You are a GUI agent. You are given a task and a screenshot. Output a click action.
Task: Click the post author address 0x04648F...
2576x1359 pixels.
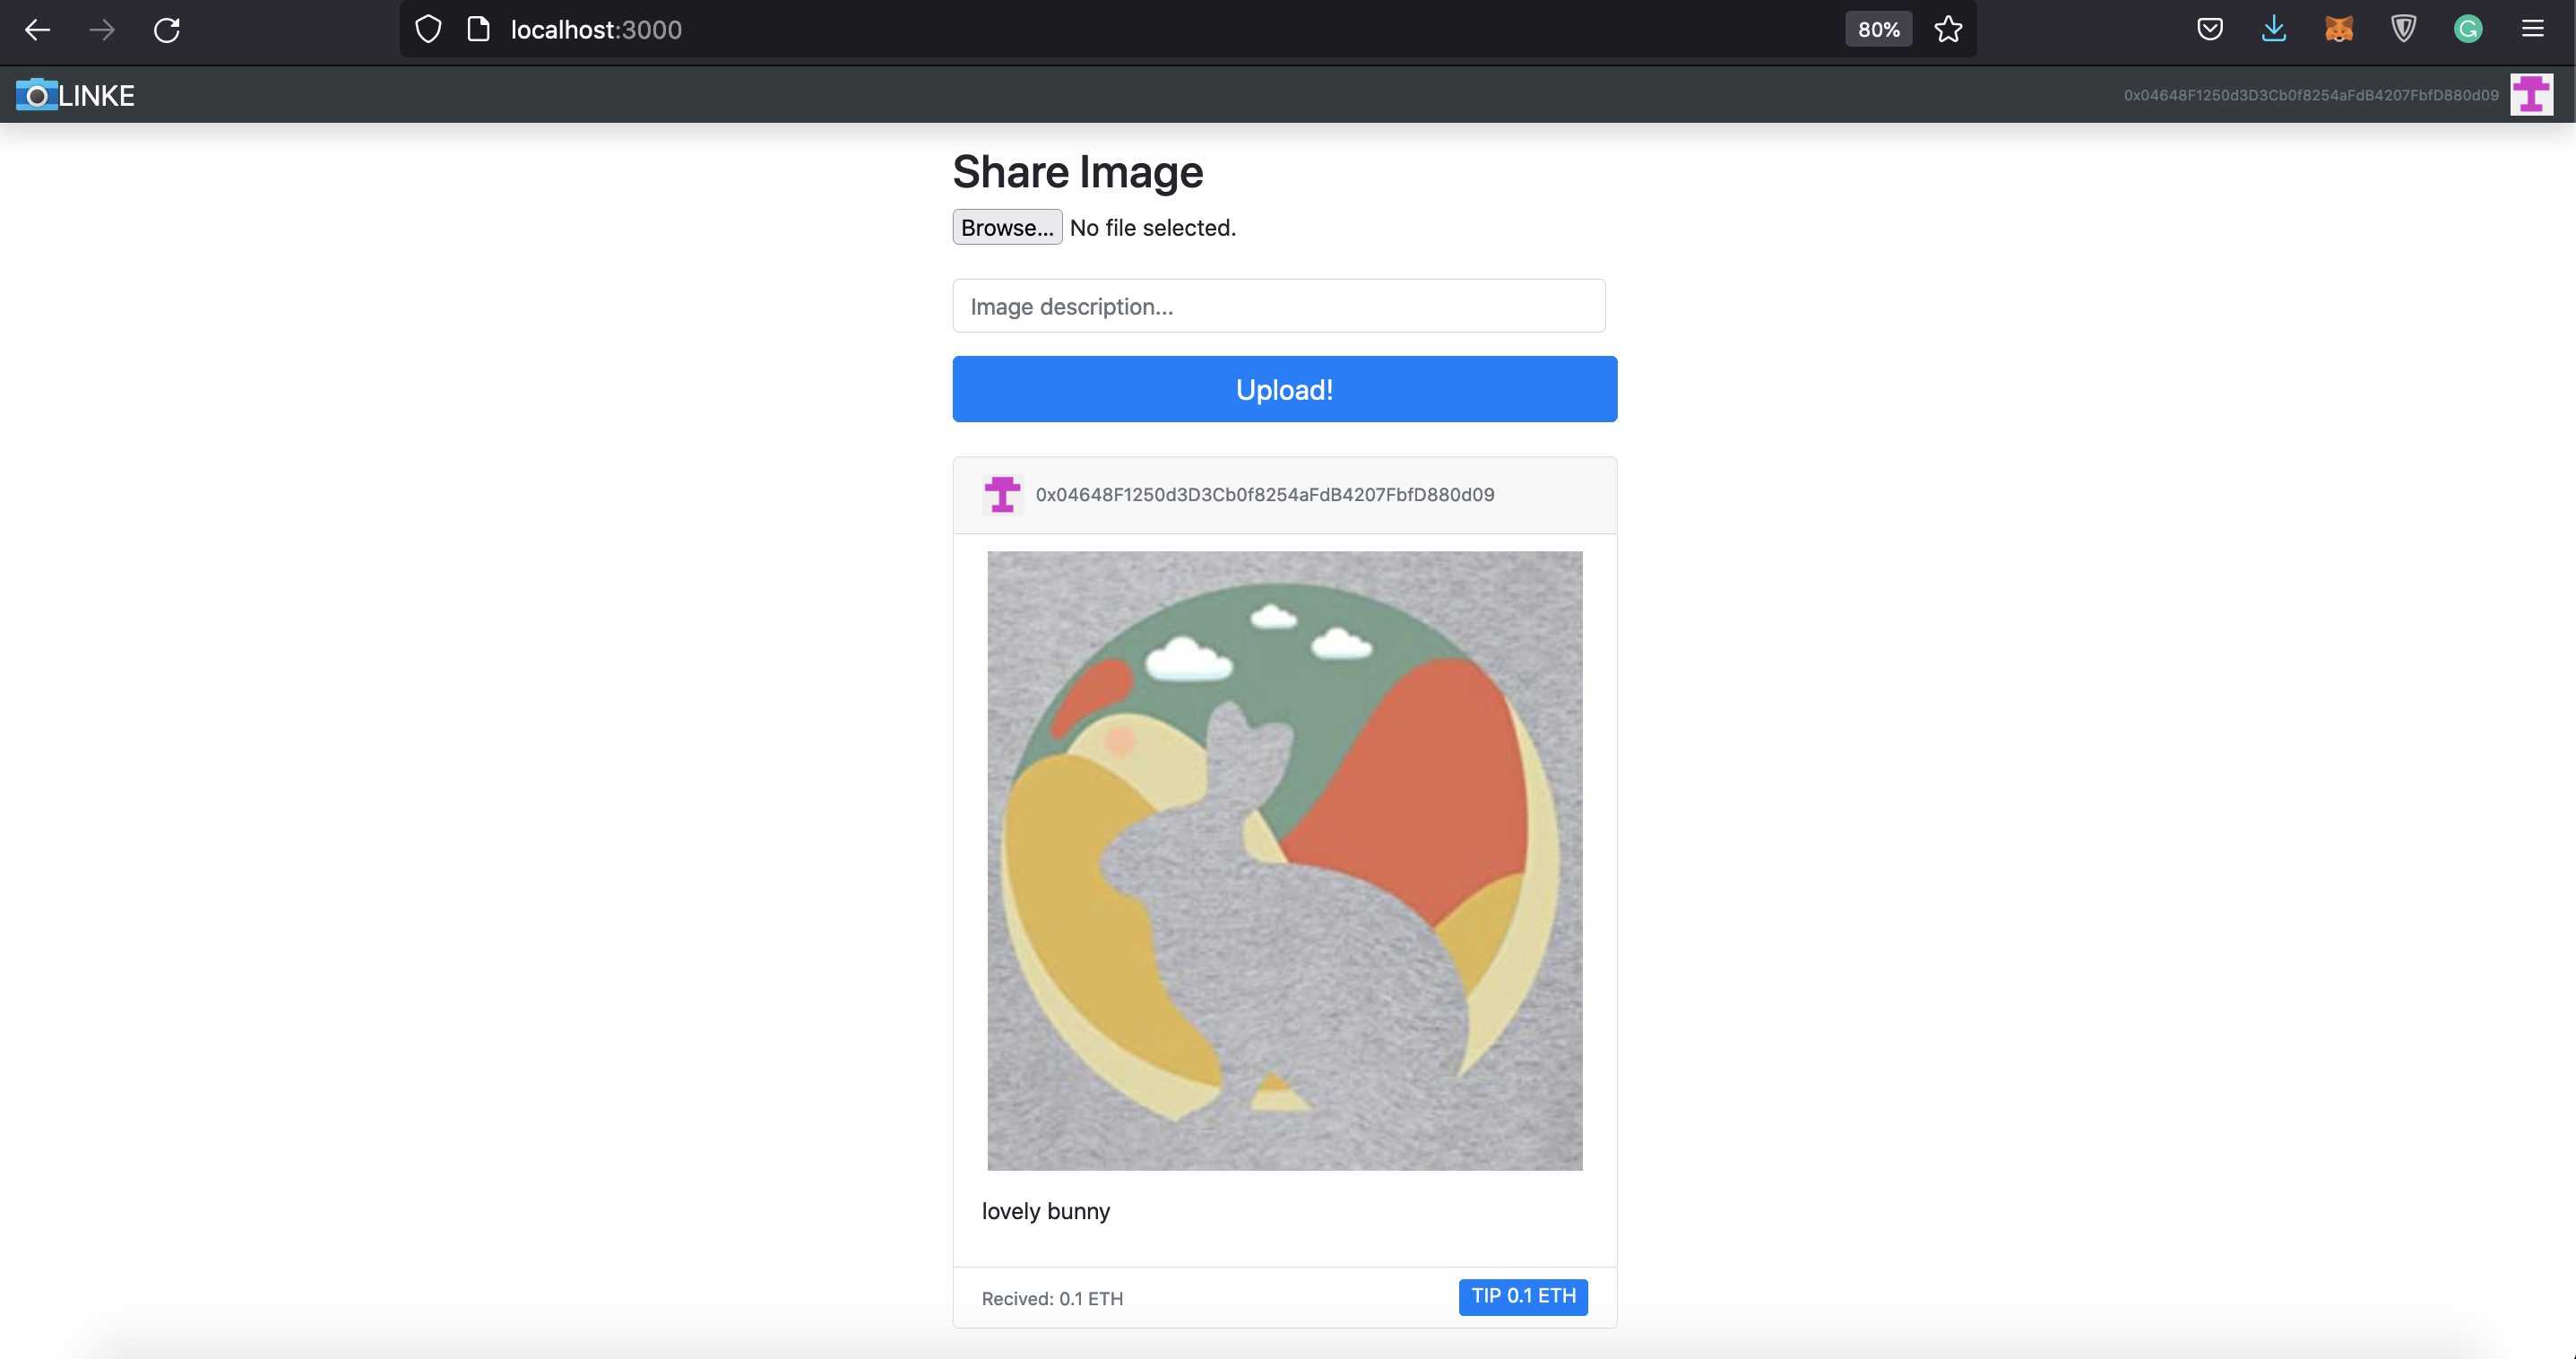(x=1265, y=494)
